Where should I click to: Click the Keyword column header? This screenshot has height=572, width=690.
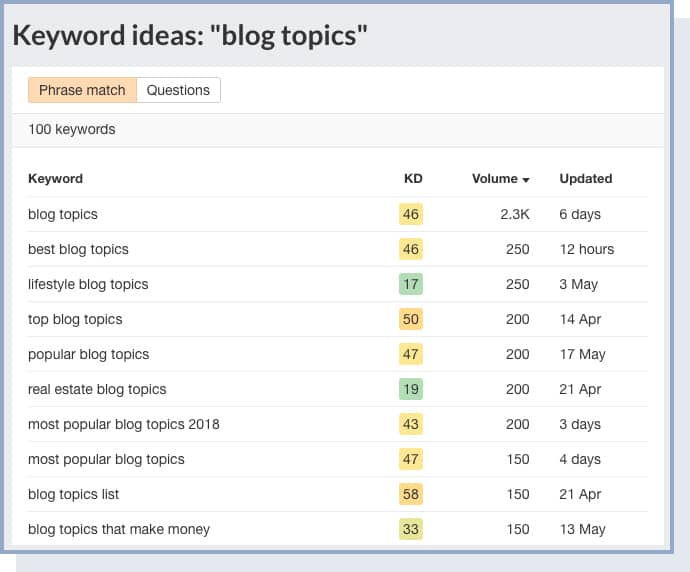(55, 179)
